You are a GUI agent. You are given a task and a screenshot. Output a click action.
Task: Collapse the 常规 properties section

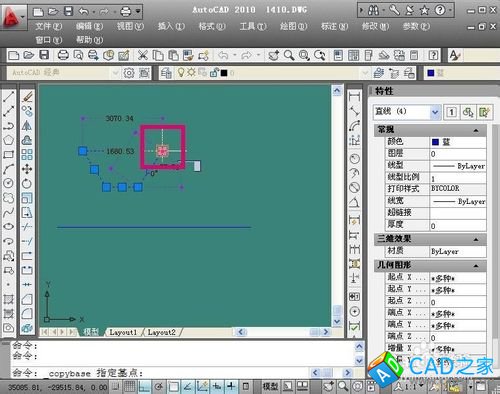pos(476,130)
